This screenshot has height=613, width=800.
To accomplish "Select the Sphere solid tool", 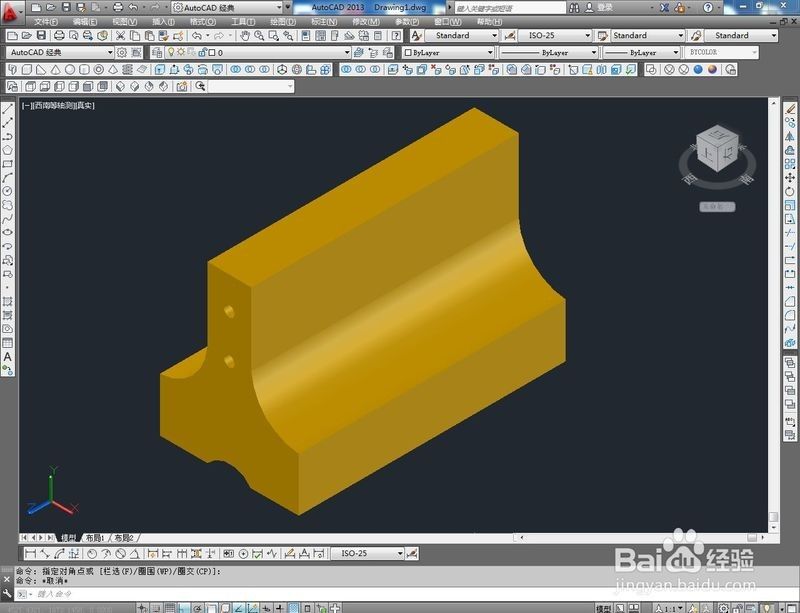I will click(70, 69).
